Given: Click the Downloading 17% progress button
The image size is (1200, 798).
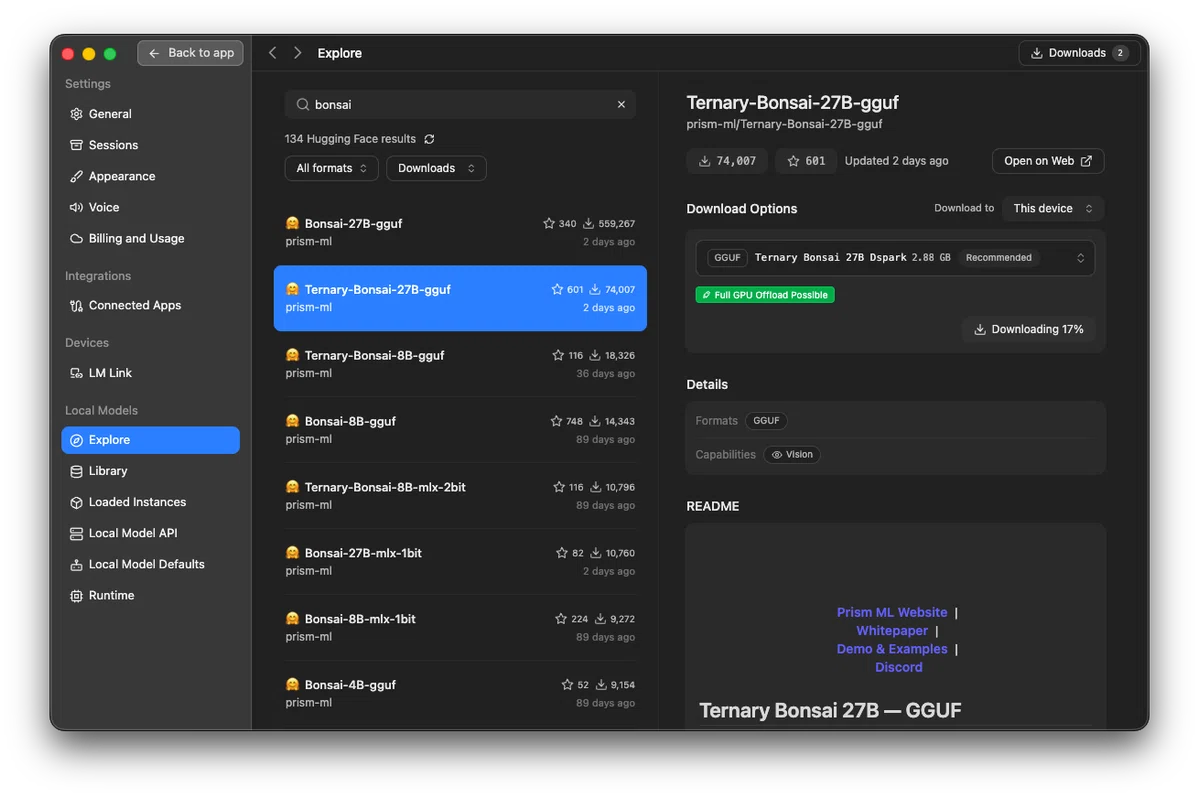Looking at the screenshot, I should point(1028,329).
